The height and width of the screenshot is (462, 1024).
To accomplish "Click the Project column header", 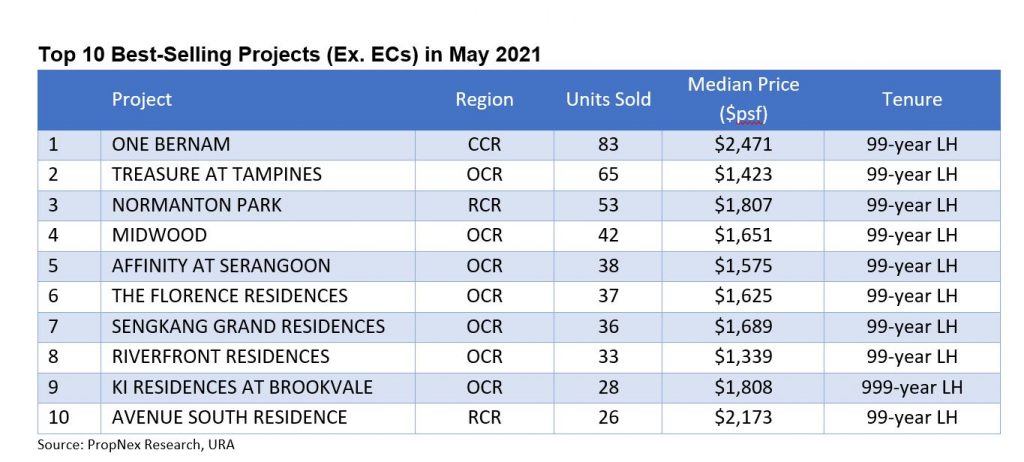I will click(142, 100).
